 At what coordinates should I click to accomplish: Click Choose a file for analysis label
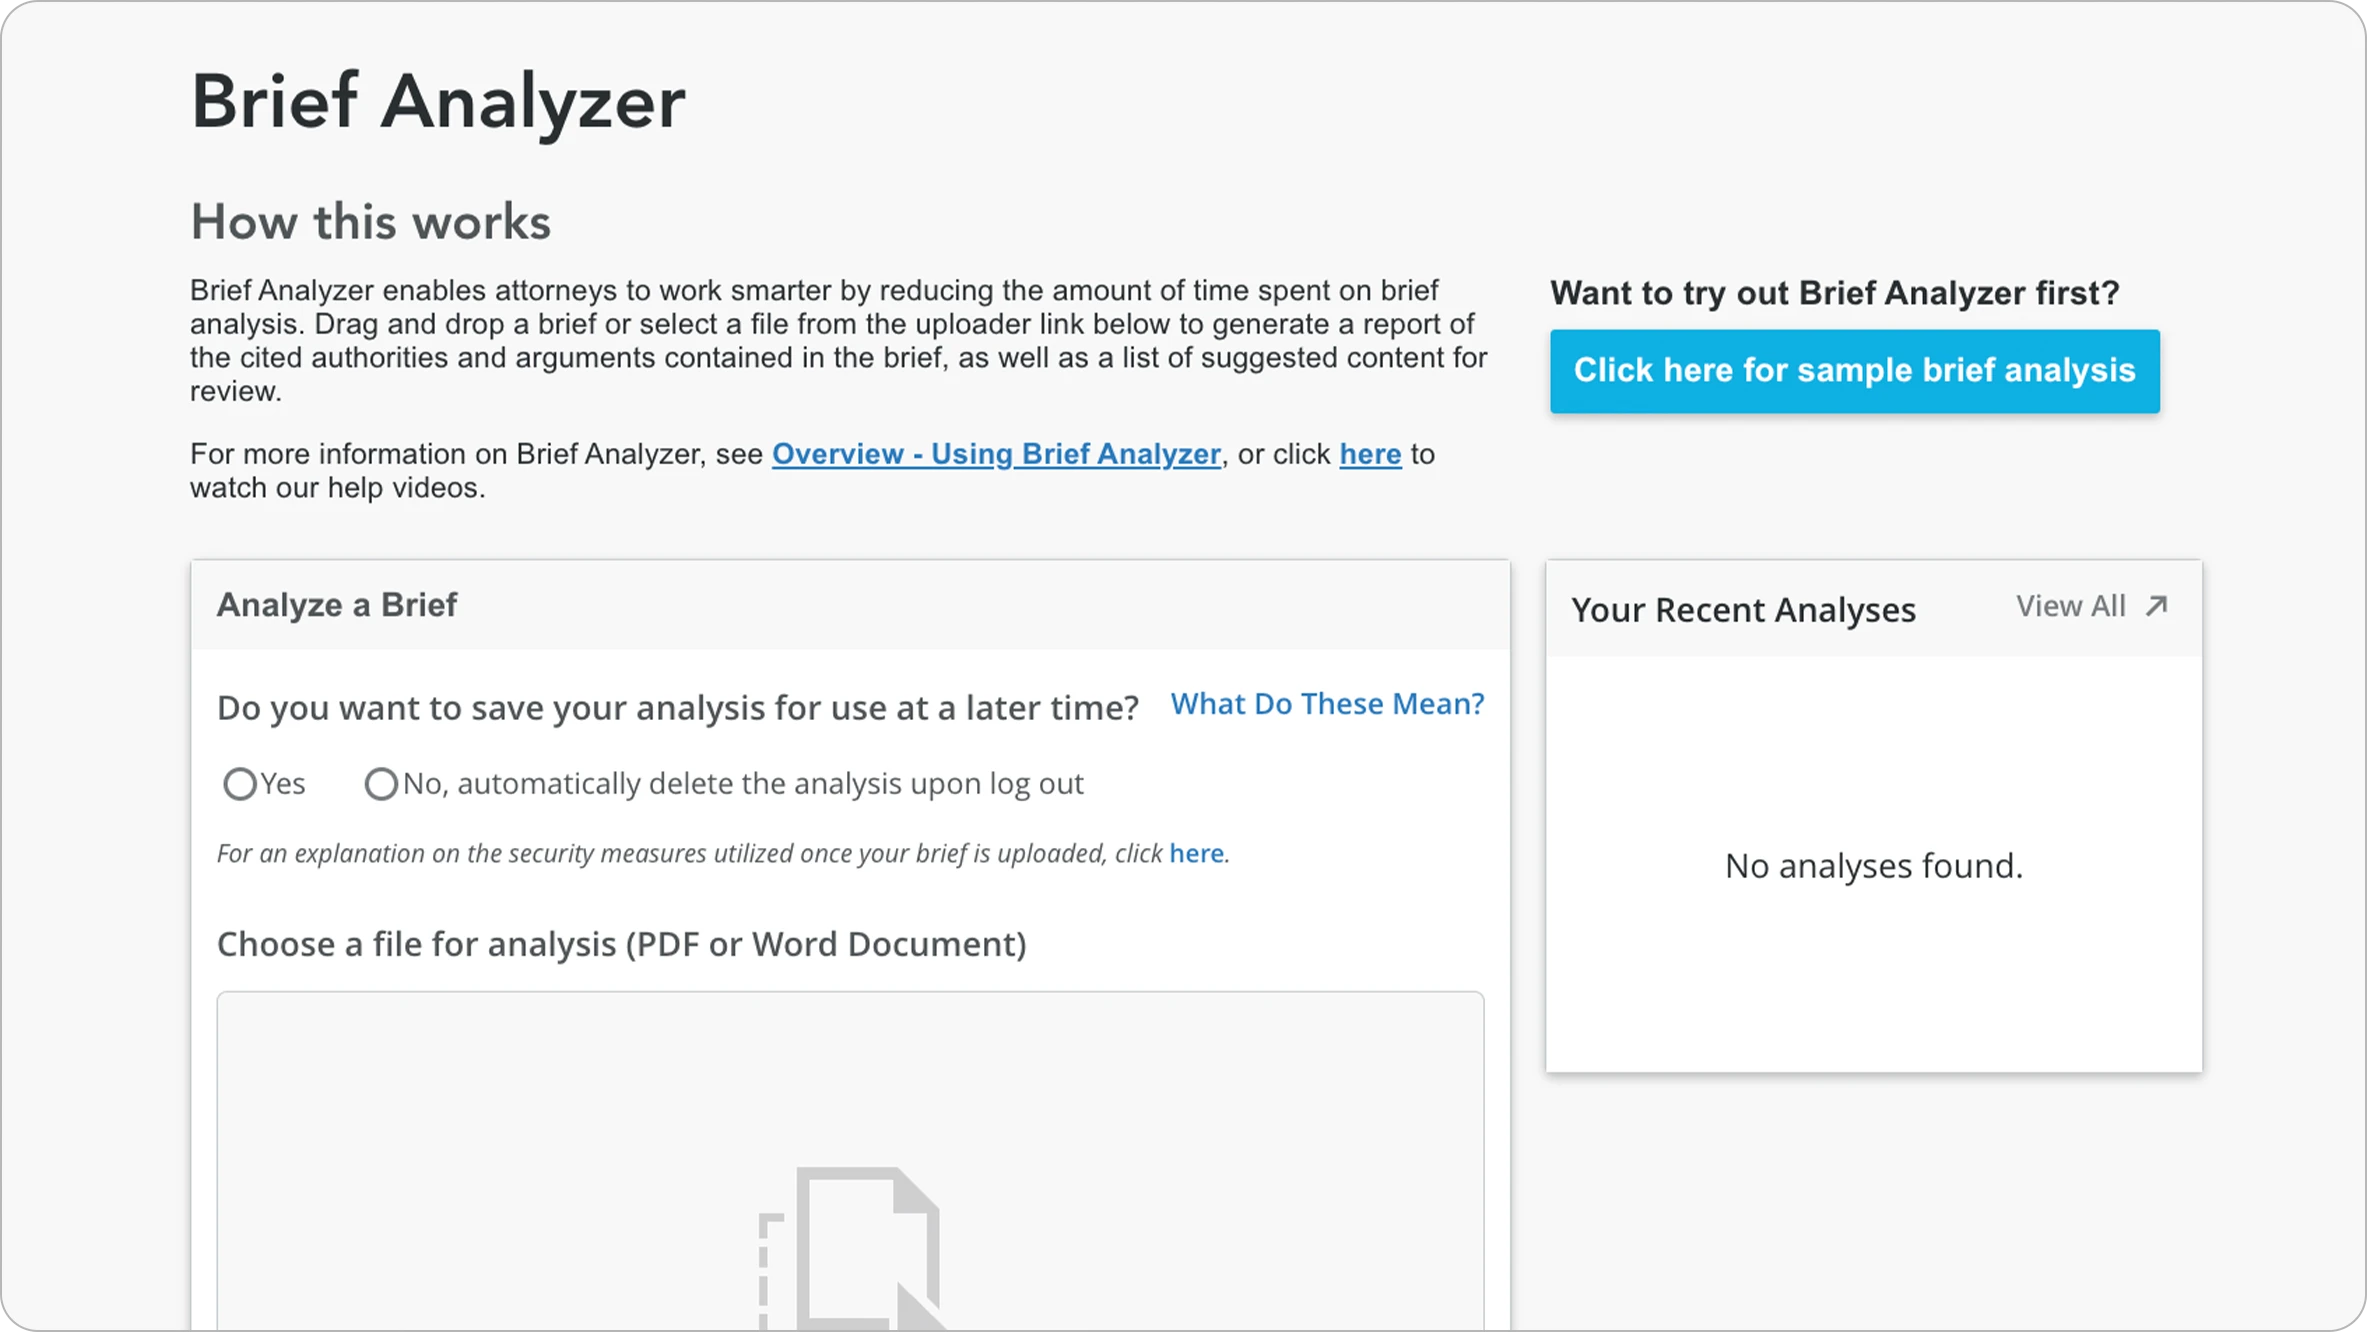pos(621,944)
